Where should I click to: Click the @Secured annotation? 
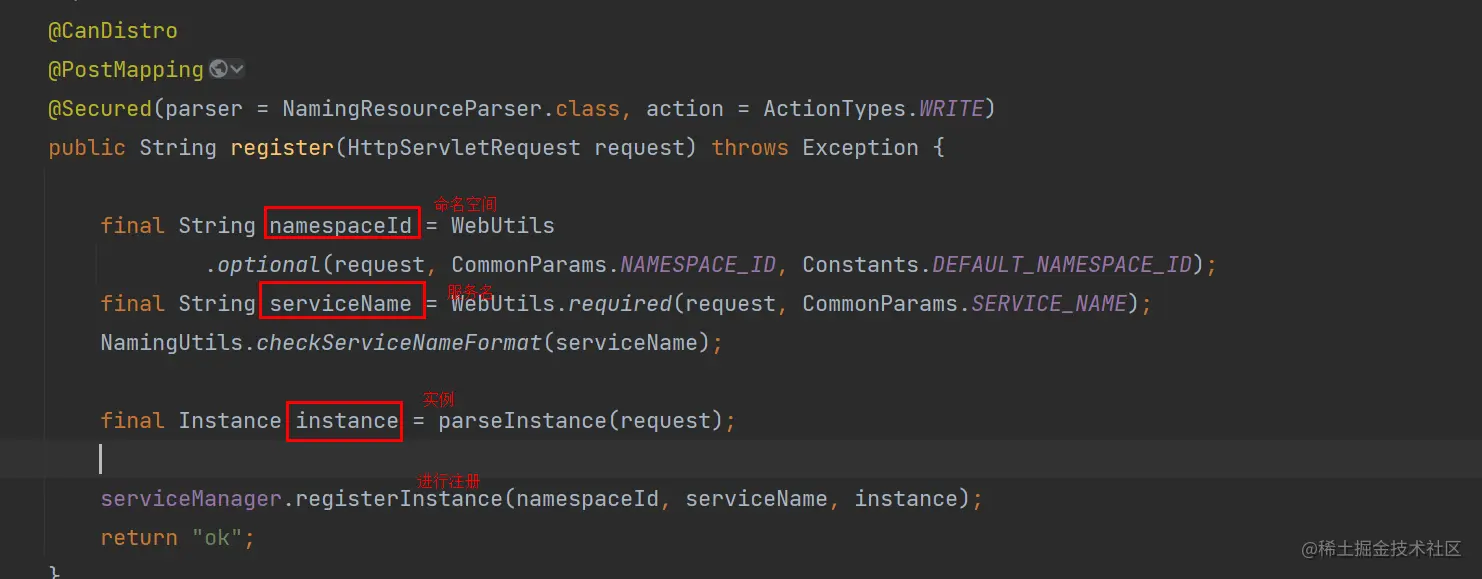pyautogui.click(x=100, y=109)
